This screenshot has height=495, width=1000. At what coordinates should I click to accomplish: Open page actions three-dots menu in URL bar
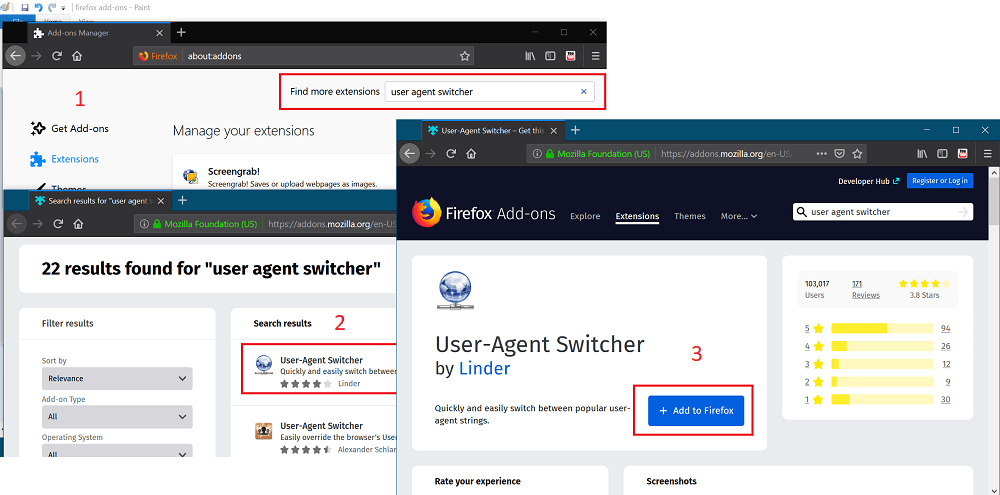point(821,153)
